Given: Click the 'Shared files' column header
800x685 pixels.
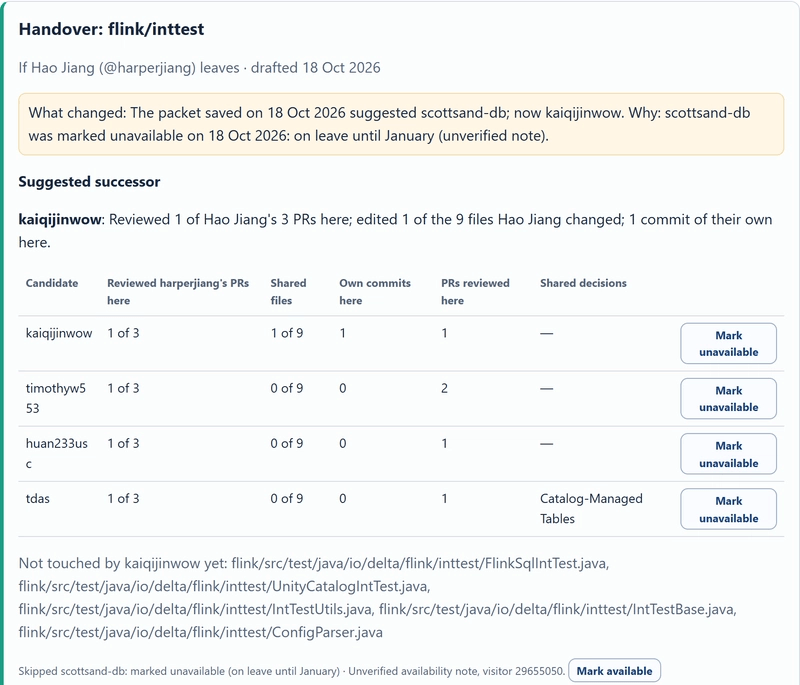Looking at the screenshot, I should click(288, 292).
